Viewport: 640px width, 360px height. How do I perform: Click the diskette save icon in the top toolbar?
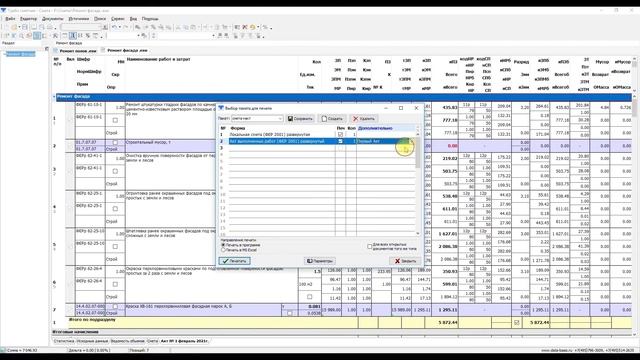coord(24,27)
